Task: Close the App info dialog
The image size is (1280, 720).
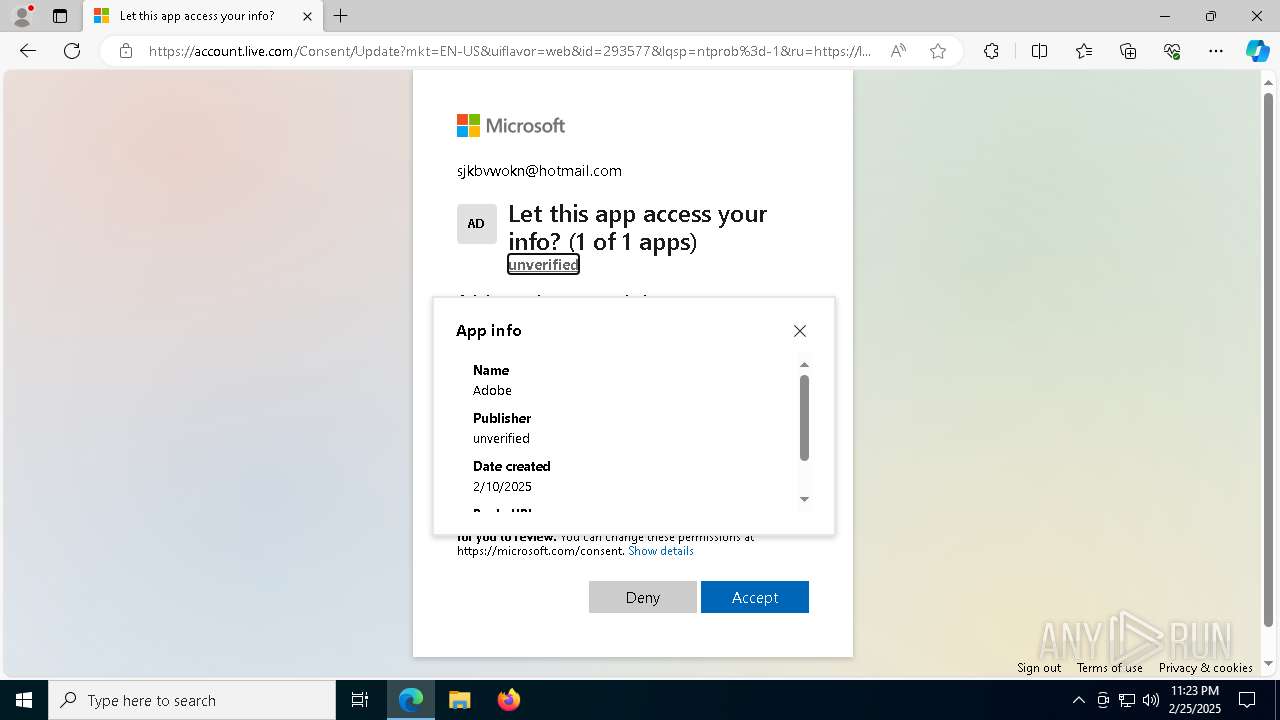Action: pos(800,331)
